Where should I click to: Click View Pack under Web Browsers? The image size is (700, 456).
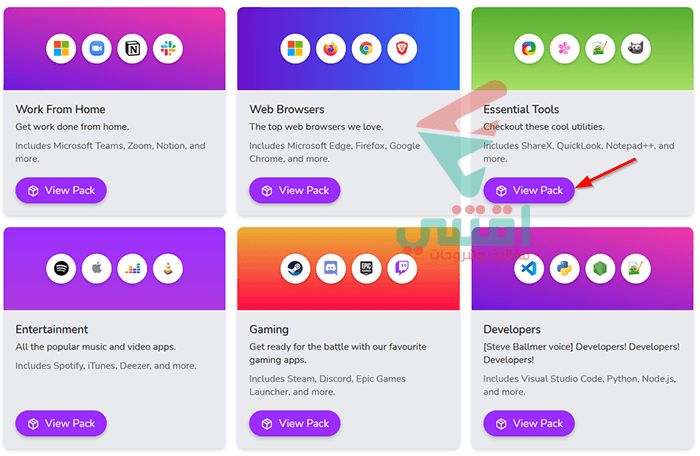[295, 190]
